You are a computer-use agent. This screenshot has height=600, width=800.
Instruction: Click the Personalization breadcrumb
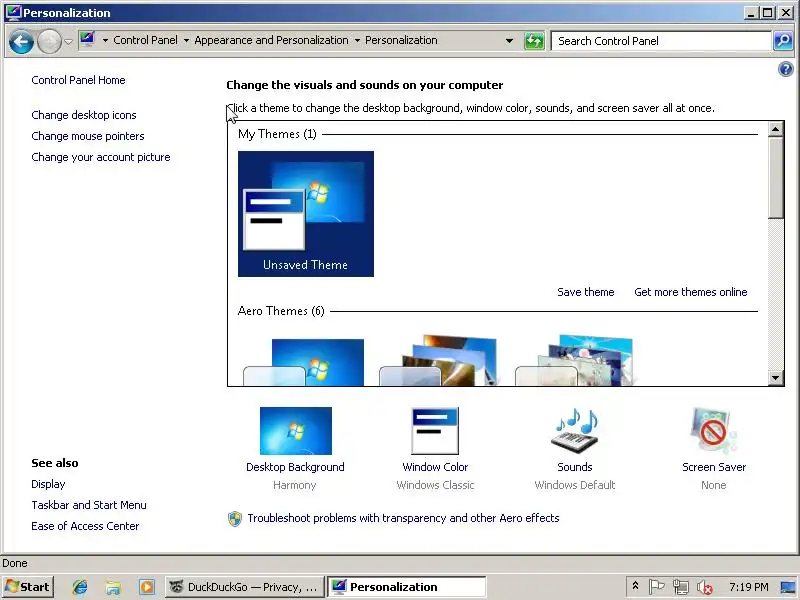click(x=401, y=40)
